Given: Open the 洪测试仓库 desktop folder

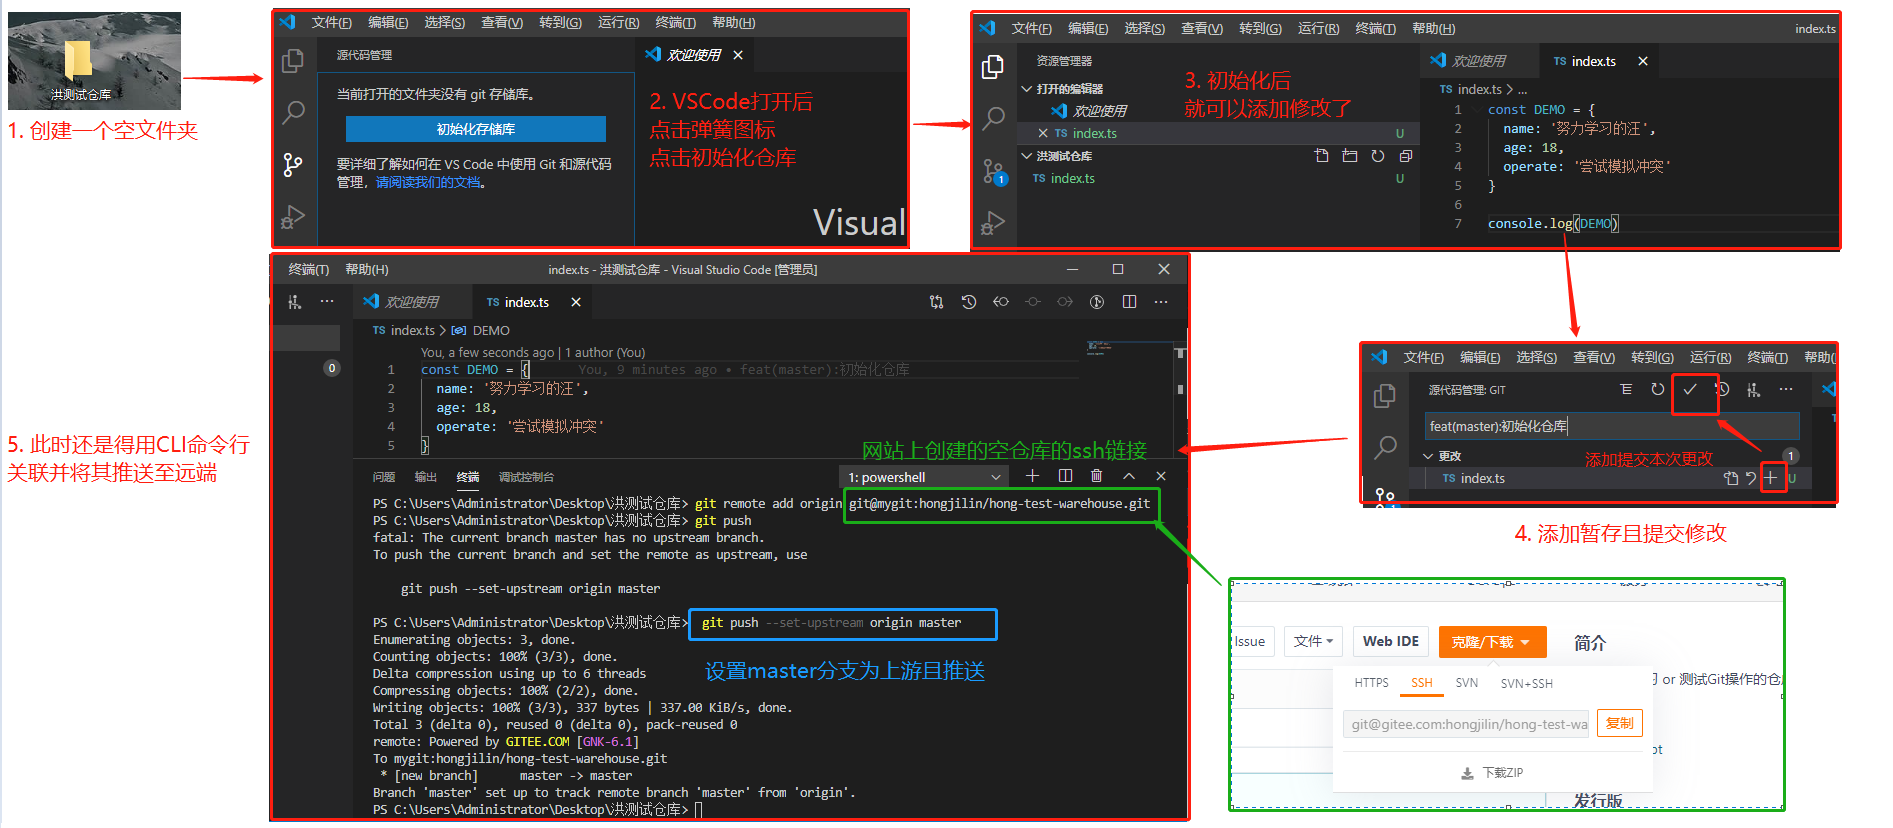Looking at the screenshot, I should (x=80, y=68).
